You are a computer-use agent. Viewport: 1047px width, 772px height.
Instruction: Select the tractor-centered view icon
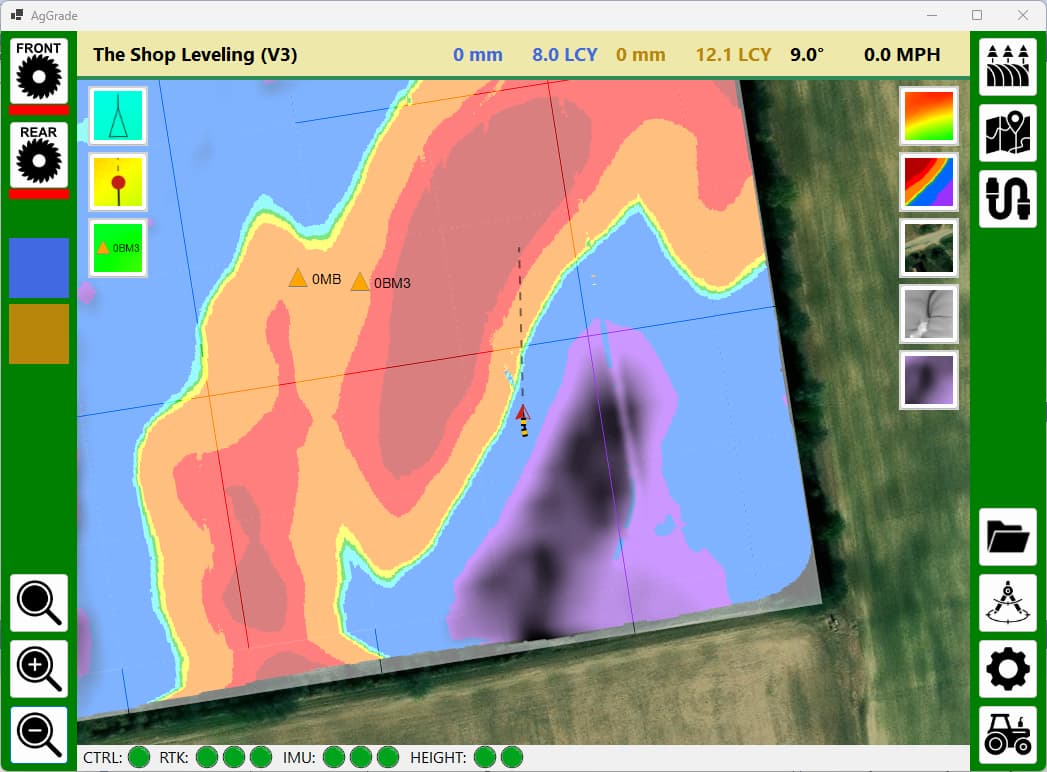(118, 115)
